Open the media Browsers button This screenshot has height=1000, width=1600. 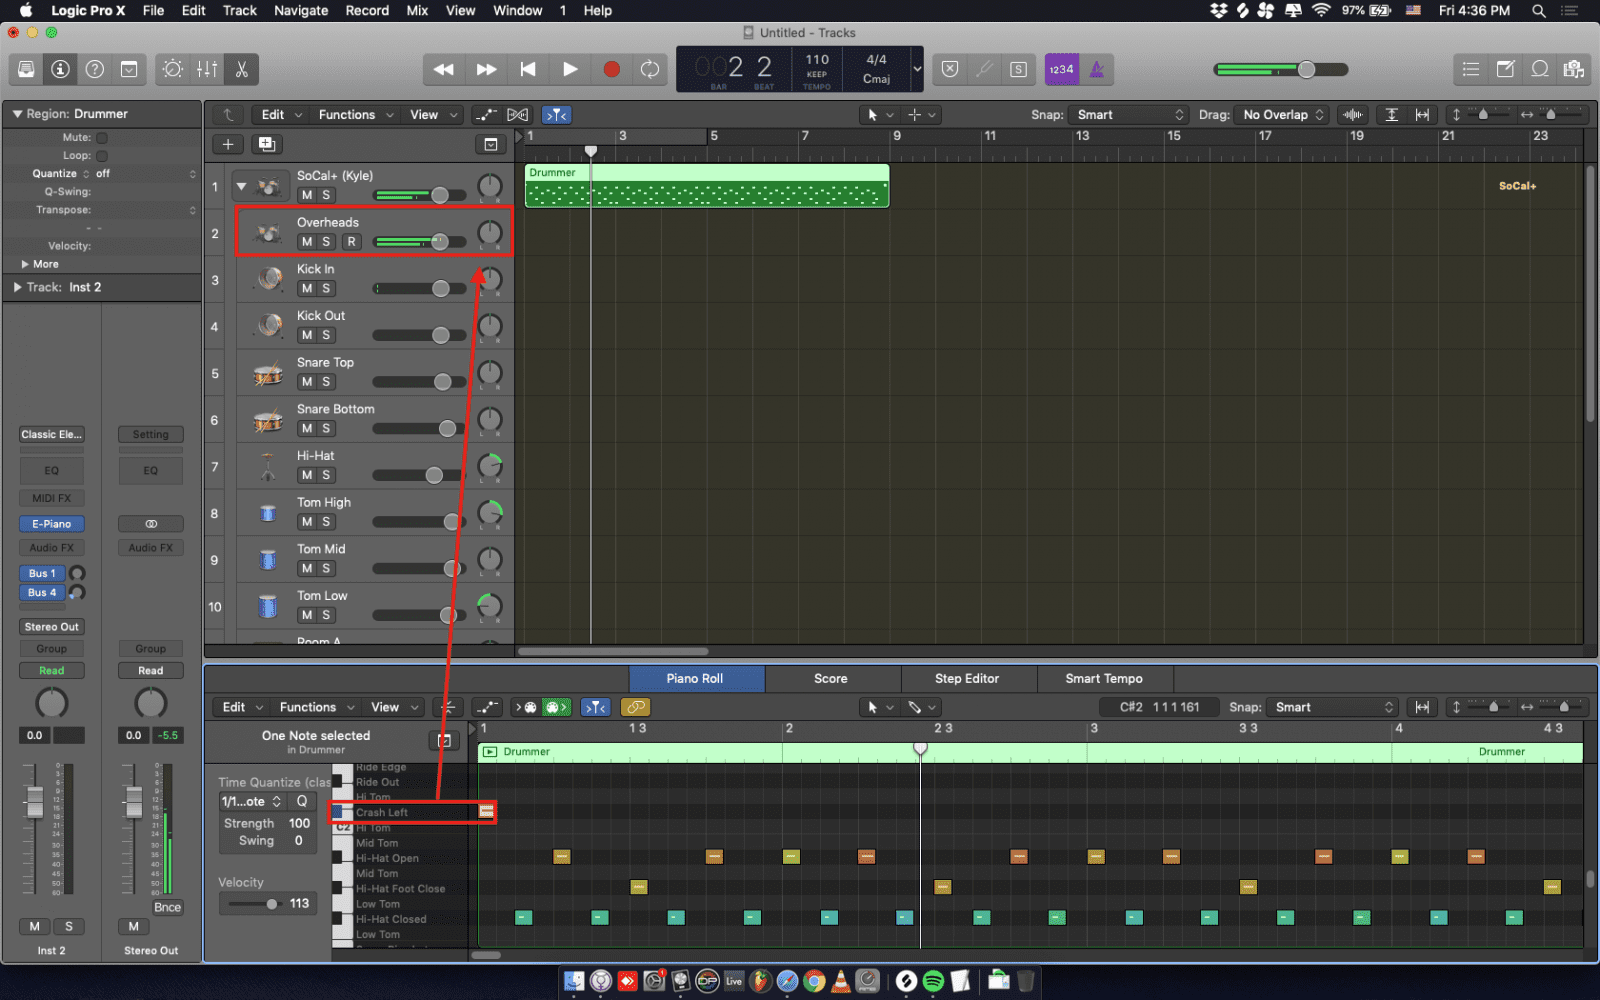point(1574,69)
